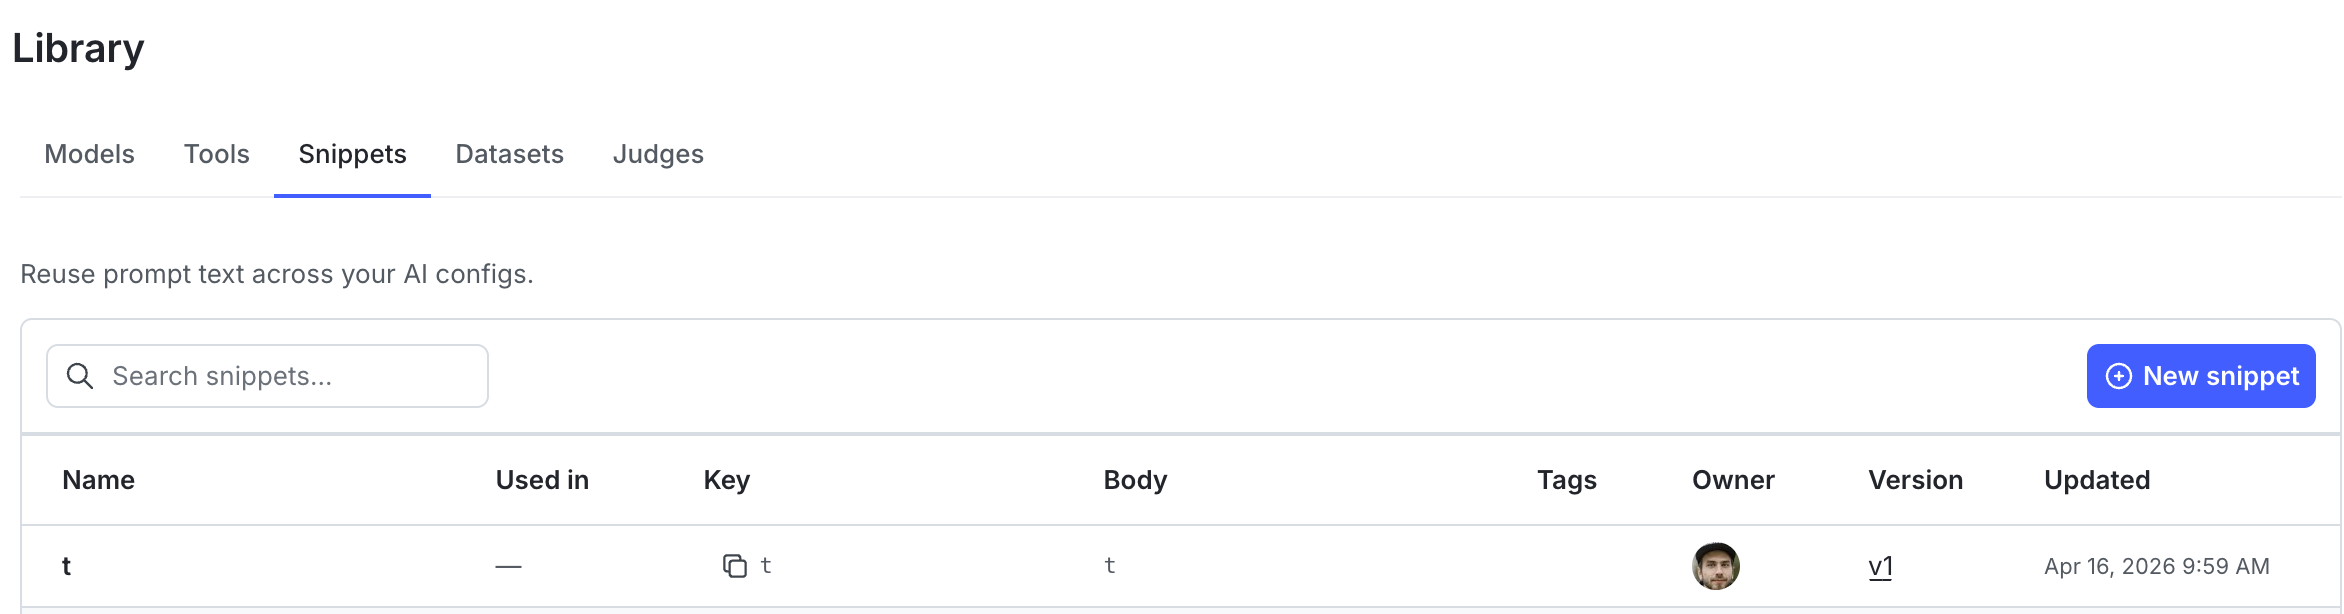Open version v1 of the snippet

coord(1881,565)
